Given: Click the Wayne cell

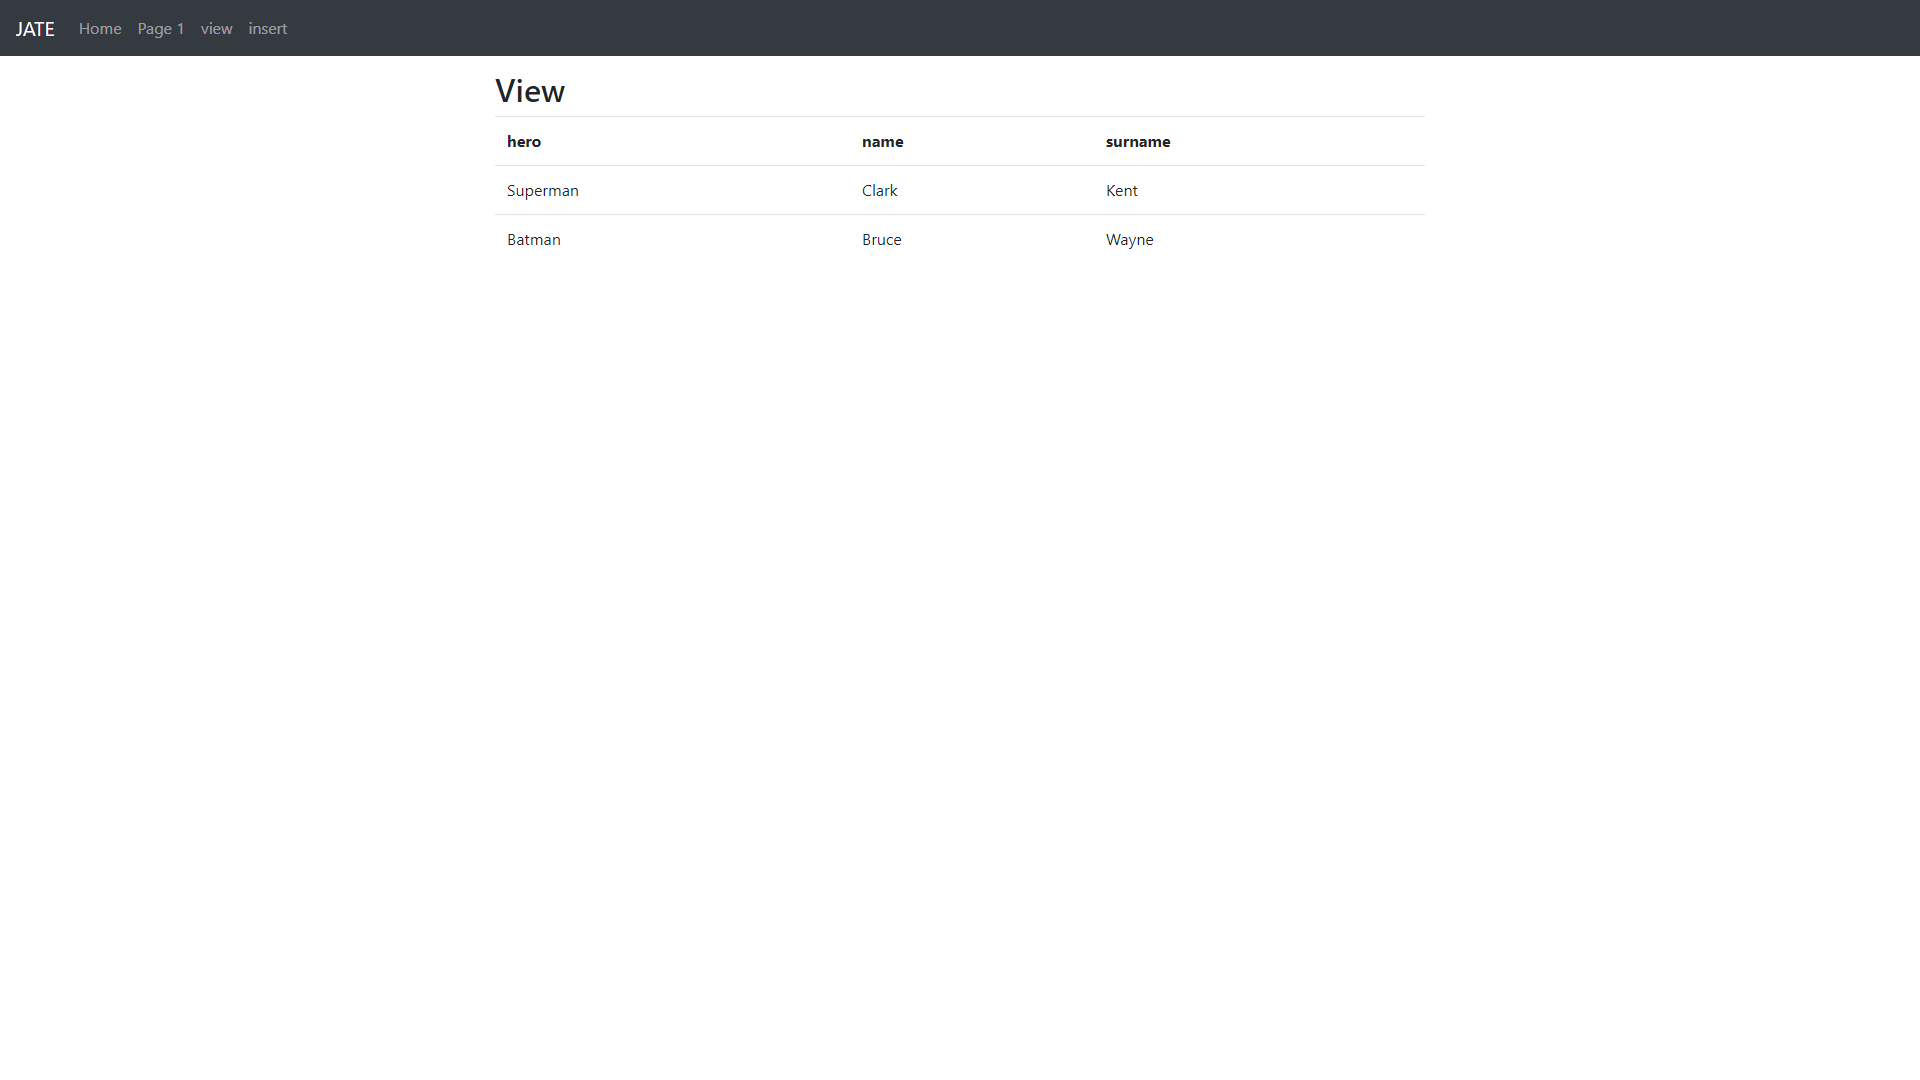Looking at the screenshot, I should tap(1259, 239).
